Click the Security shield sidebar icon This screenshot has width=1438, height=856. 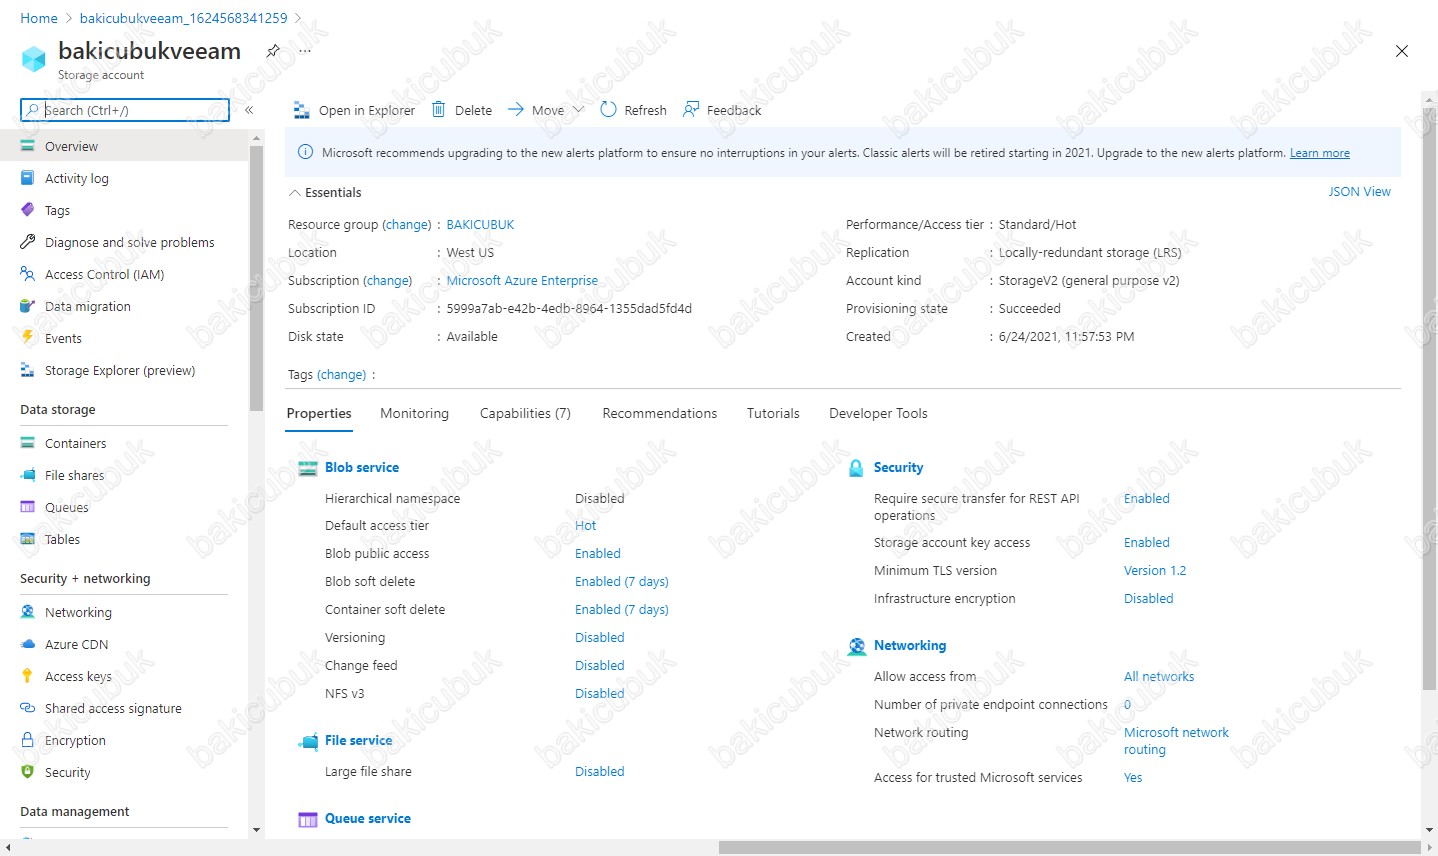28,772
